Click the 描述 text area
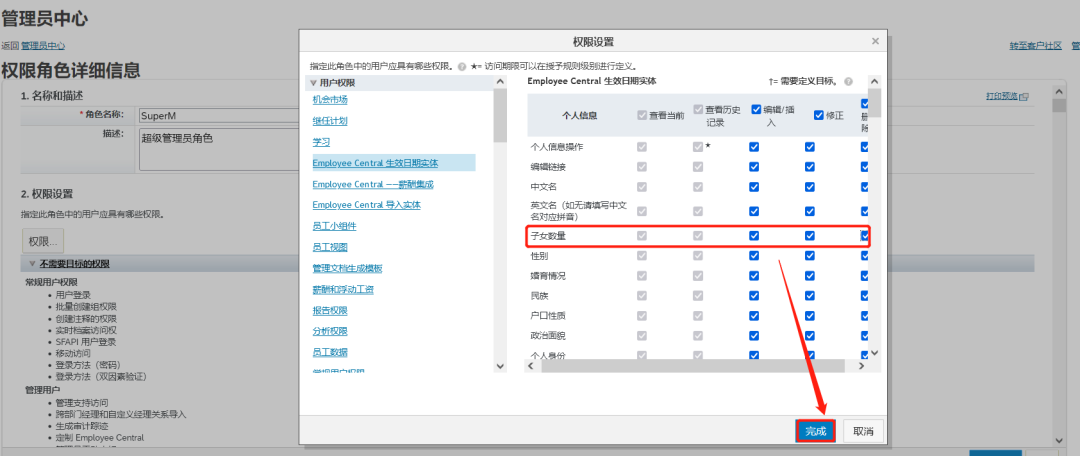The width and height of the screenshot is (1080, 456). [218, 149]
